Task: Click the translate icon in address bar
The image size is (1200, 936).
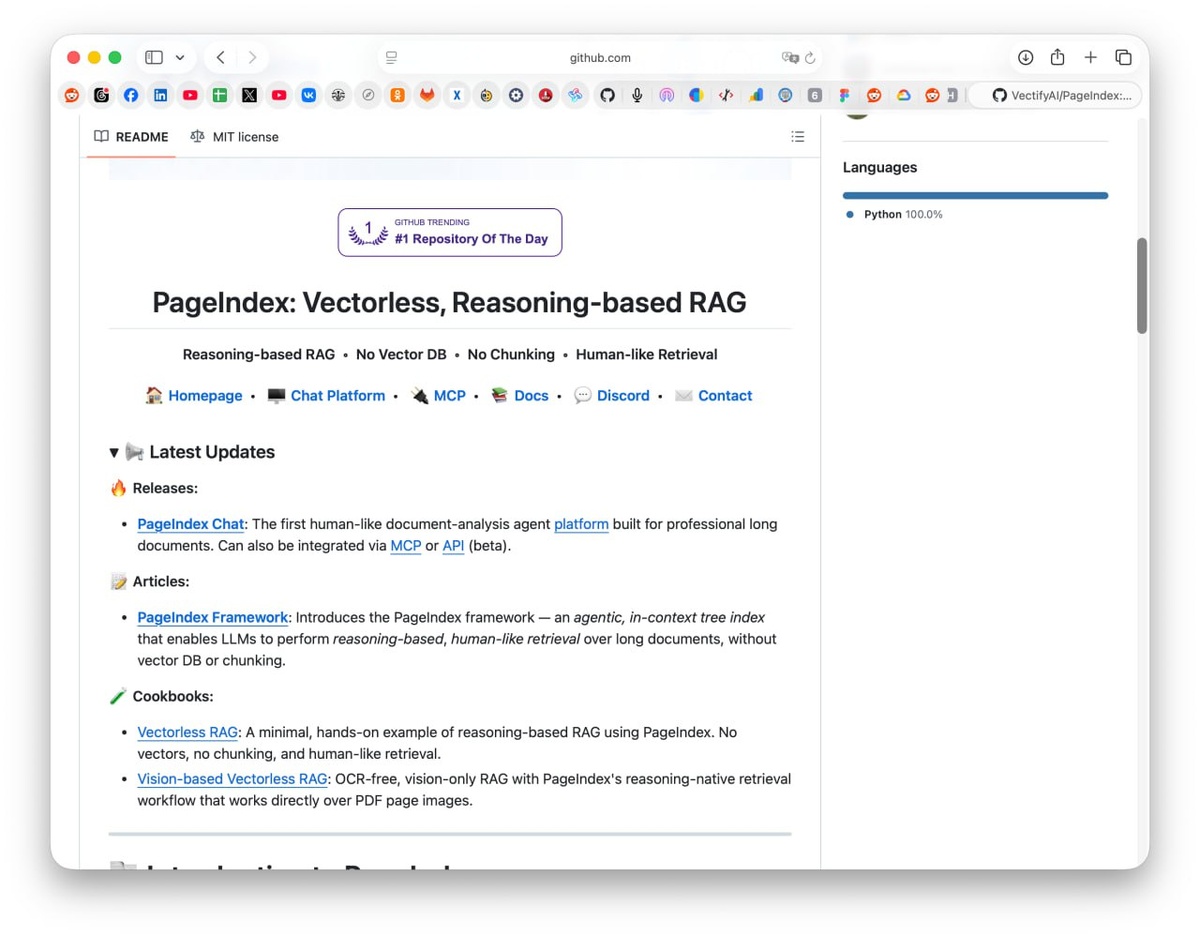Action: [x=790, y=58]
